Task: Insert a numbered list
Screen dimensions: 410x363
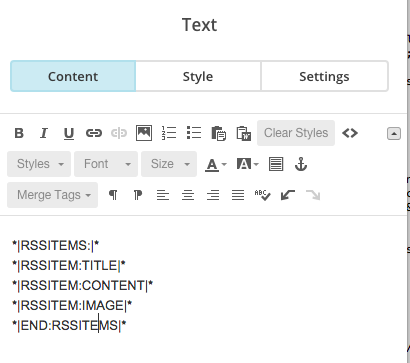Action: click(169, 133)
